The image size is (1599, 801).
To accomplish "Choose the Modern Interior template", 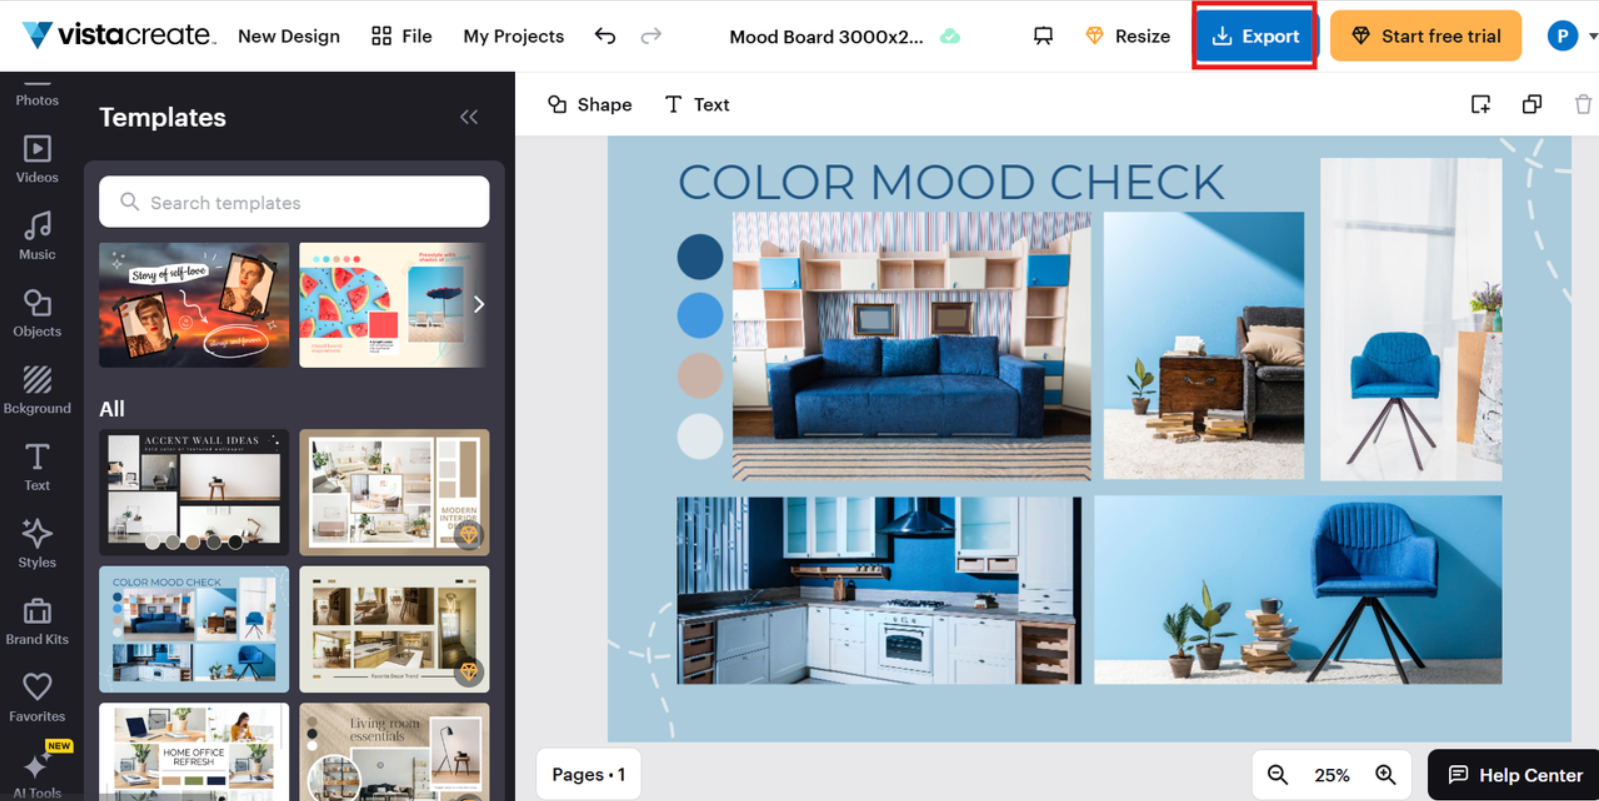I will point(394,492).
